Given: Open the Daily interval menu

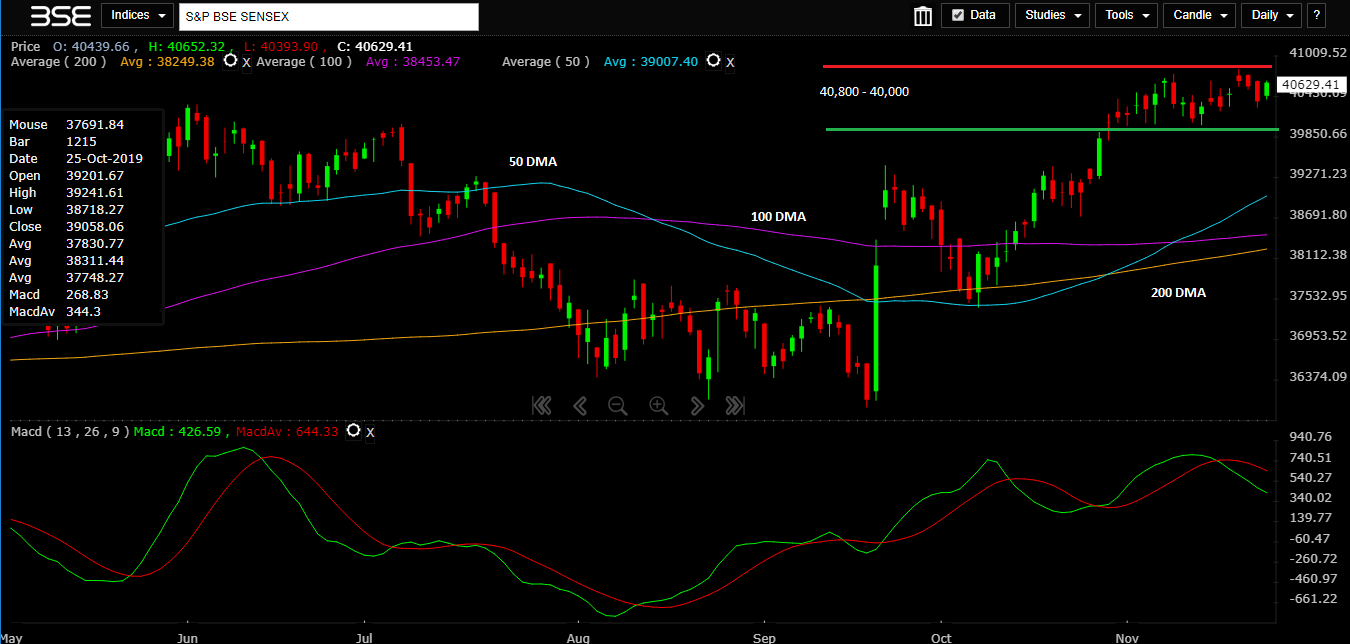Looking at the screenshot, I should pyautogui.click(x=1270, y=16).
